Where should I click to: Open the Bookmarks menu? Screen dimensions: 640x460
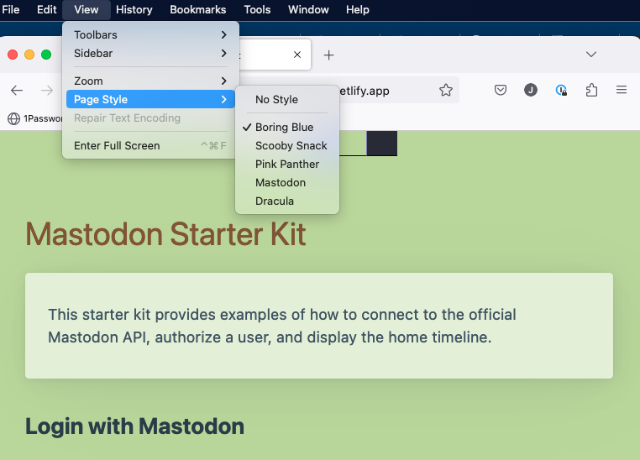pyautogui.click(x=198, y=10)
